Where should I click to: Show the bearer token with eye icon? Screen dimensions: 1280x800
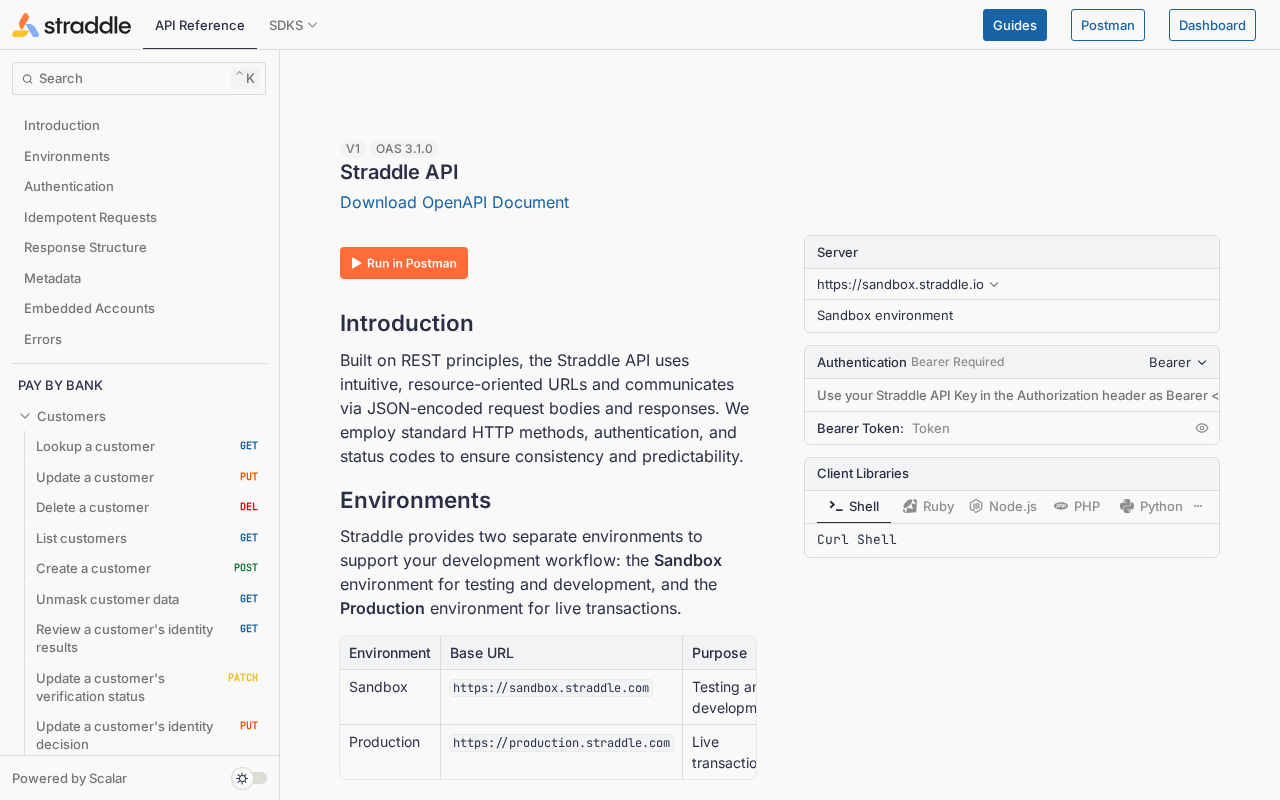click(1202, 428)
